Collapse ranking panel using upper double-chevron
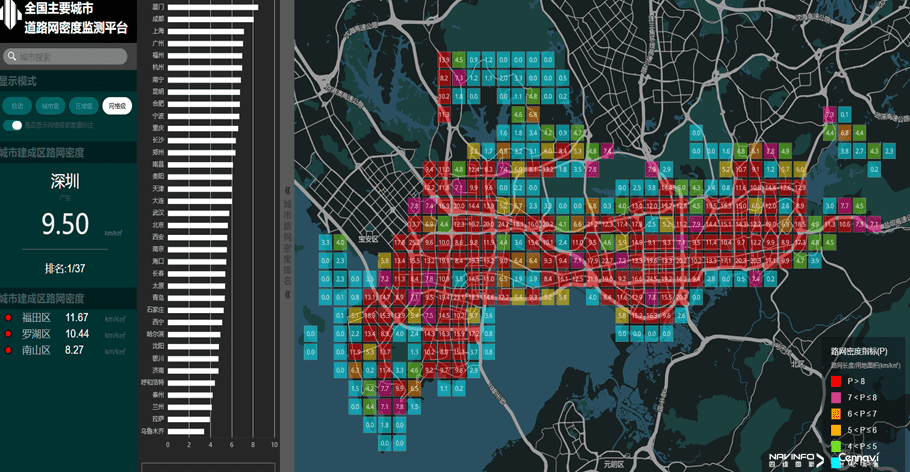 pyautogui.click(x=288, y=189)
